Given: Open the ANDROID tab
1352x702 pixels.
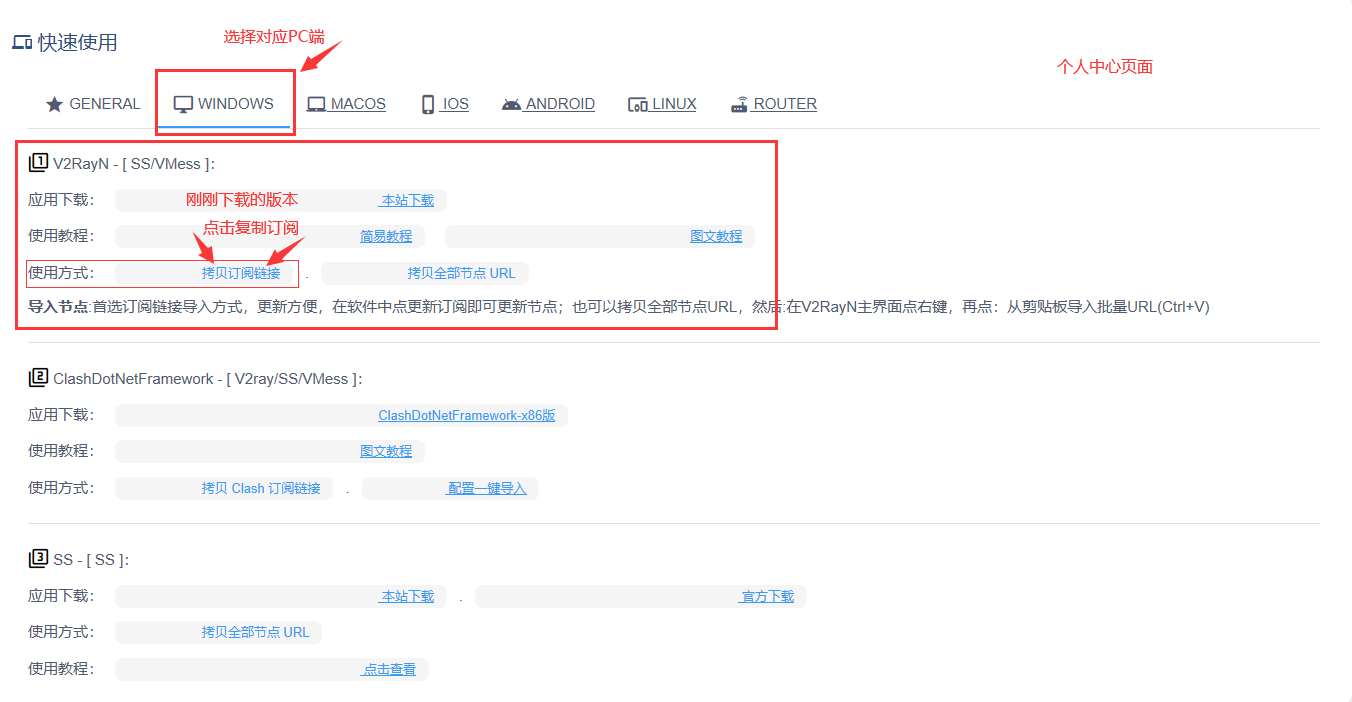Looking at the screenshot, I should (548, 104).
